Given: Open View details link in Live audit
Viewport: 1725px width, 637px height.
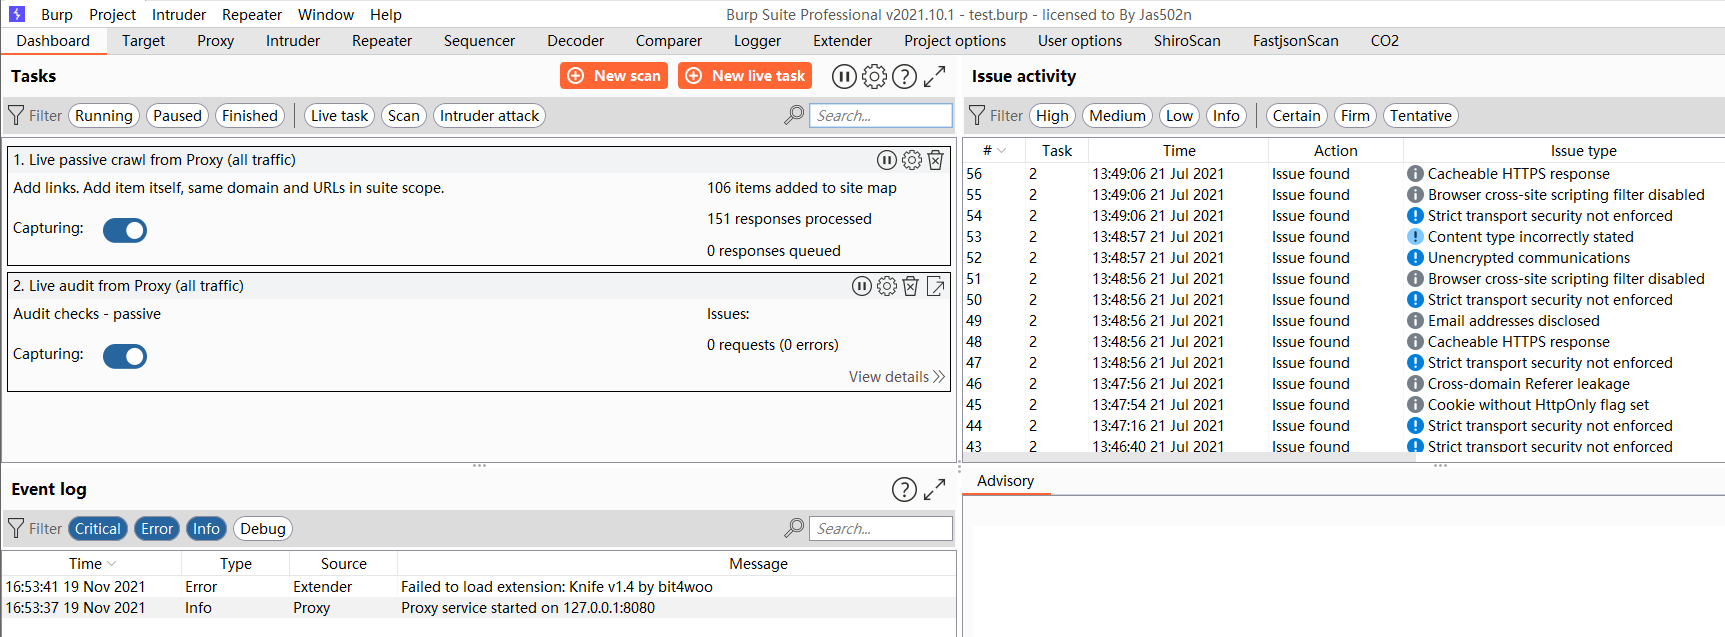Looking at the screenshot, I should tap(896, 377).
